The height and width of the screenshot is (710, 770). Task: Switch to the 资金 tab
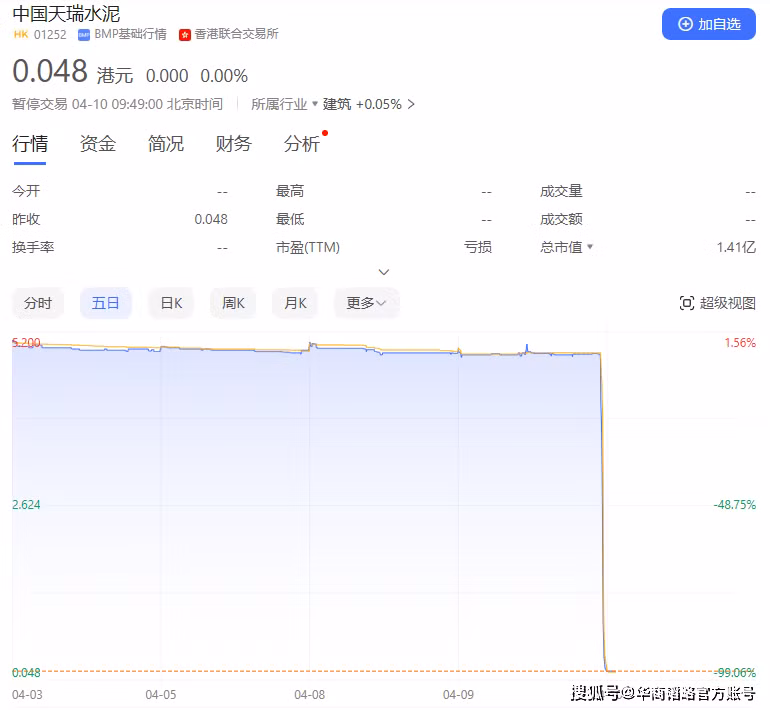(97, 144)
